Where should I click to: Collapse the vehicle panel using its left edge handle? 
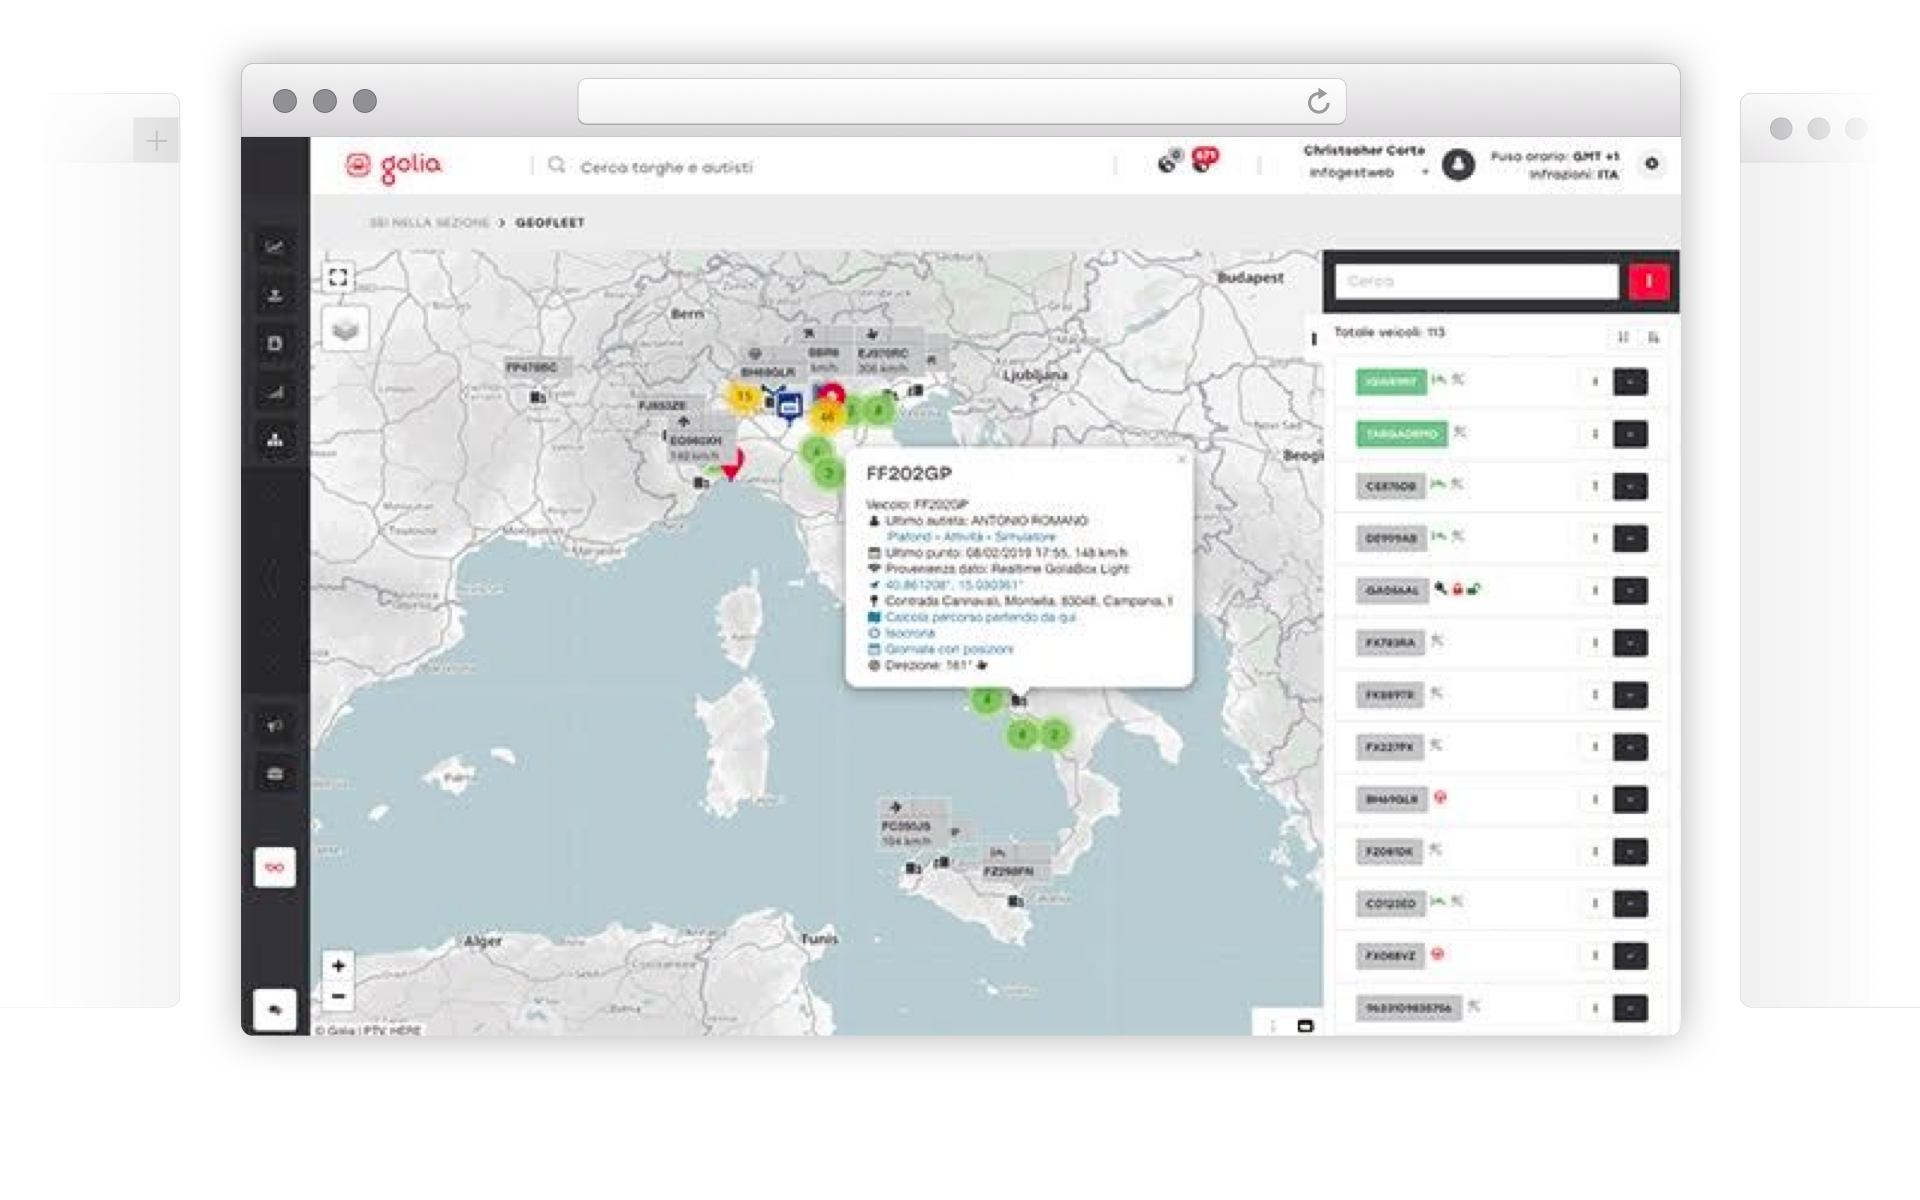(1314, 340)
